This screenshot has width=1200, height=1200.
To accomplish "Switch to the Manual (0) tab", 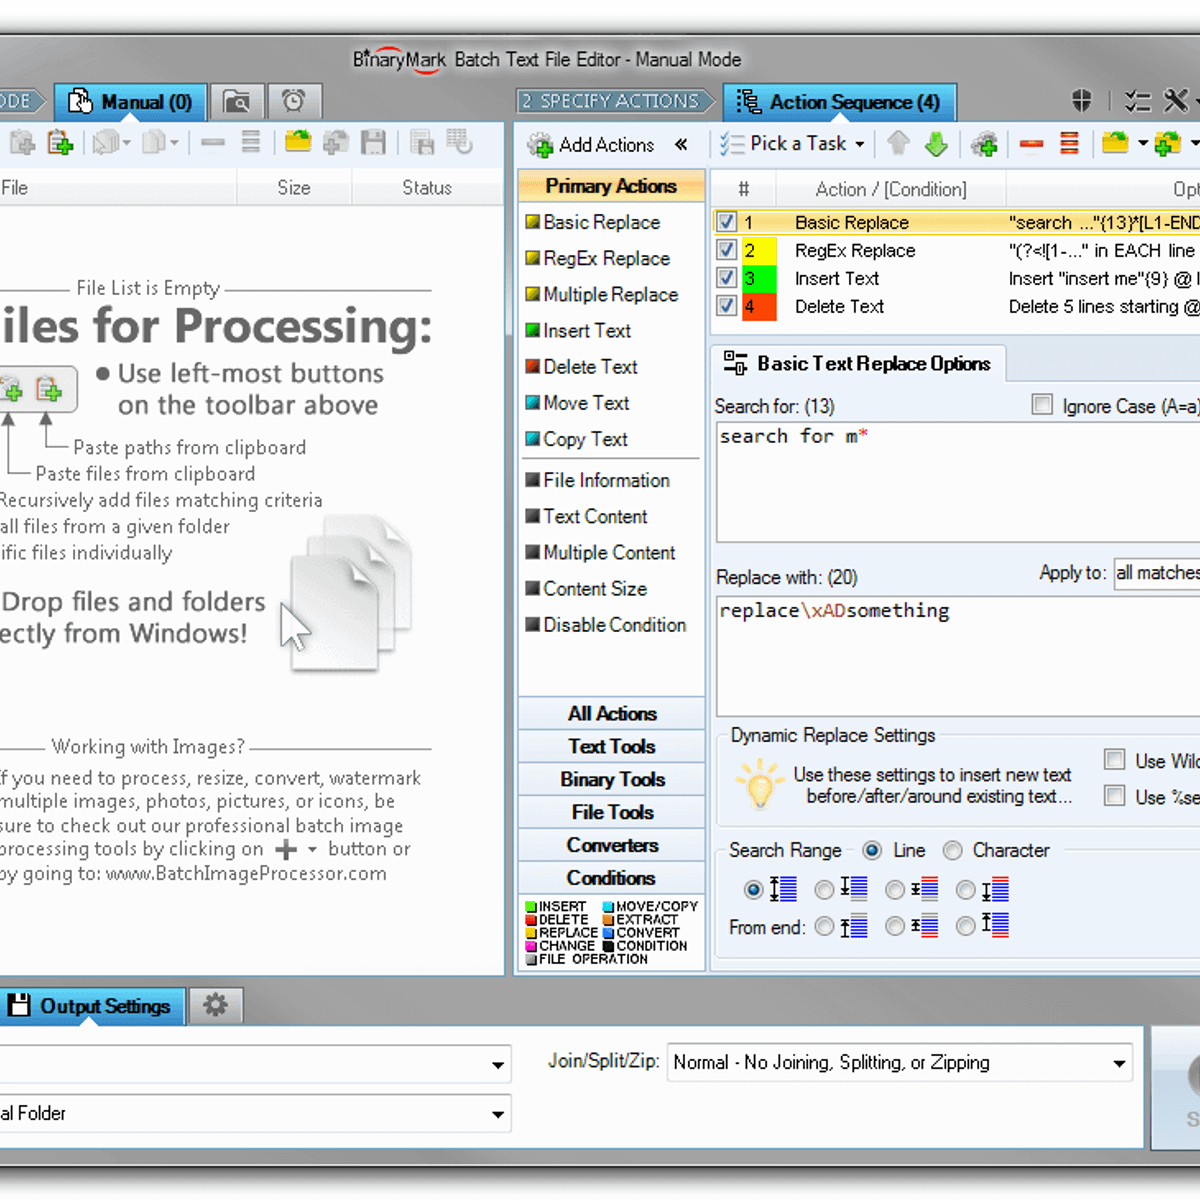I will tap(131, 102).
